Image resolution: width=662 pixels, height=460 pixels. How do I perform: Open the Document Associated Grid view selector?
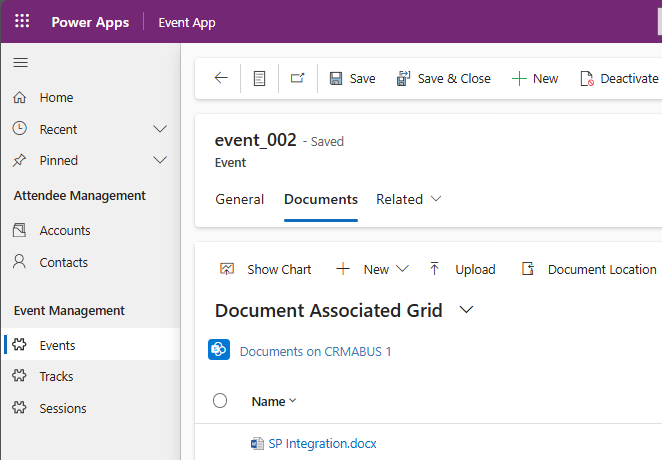pos(466,310)
